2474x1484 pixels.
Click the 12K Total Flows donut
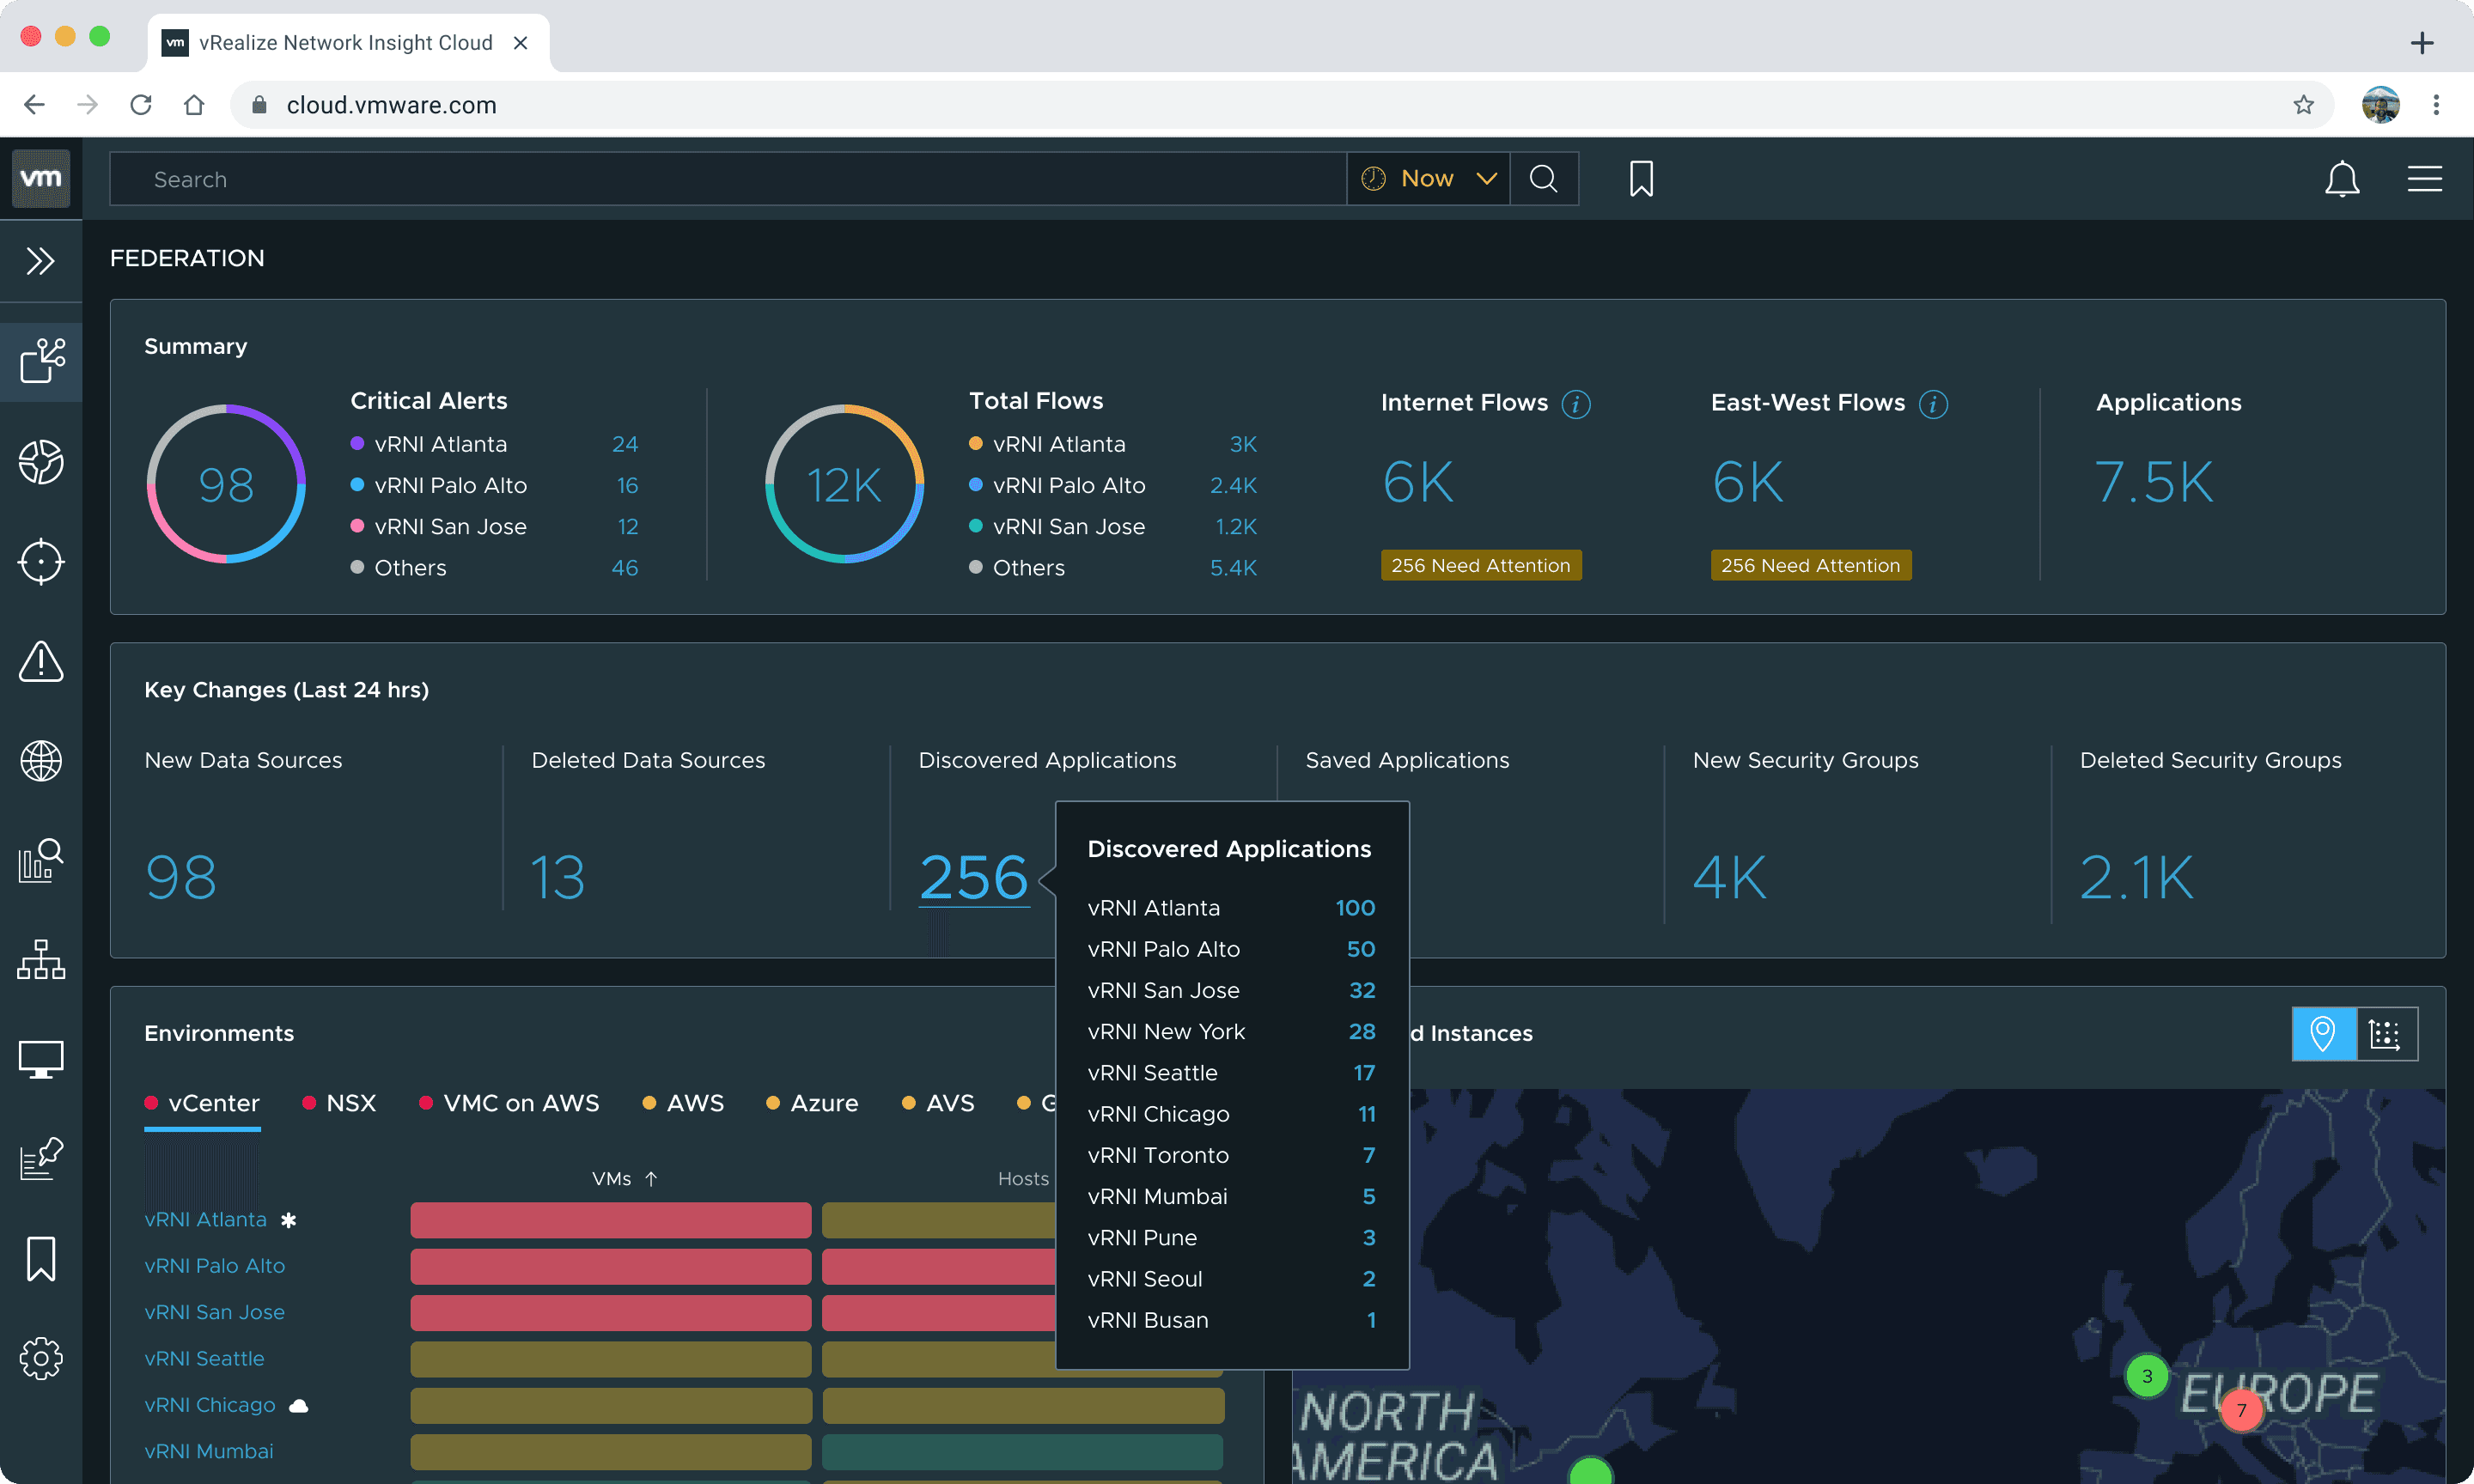[x=844, y=484]
